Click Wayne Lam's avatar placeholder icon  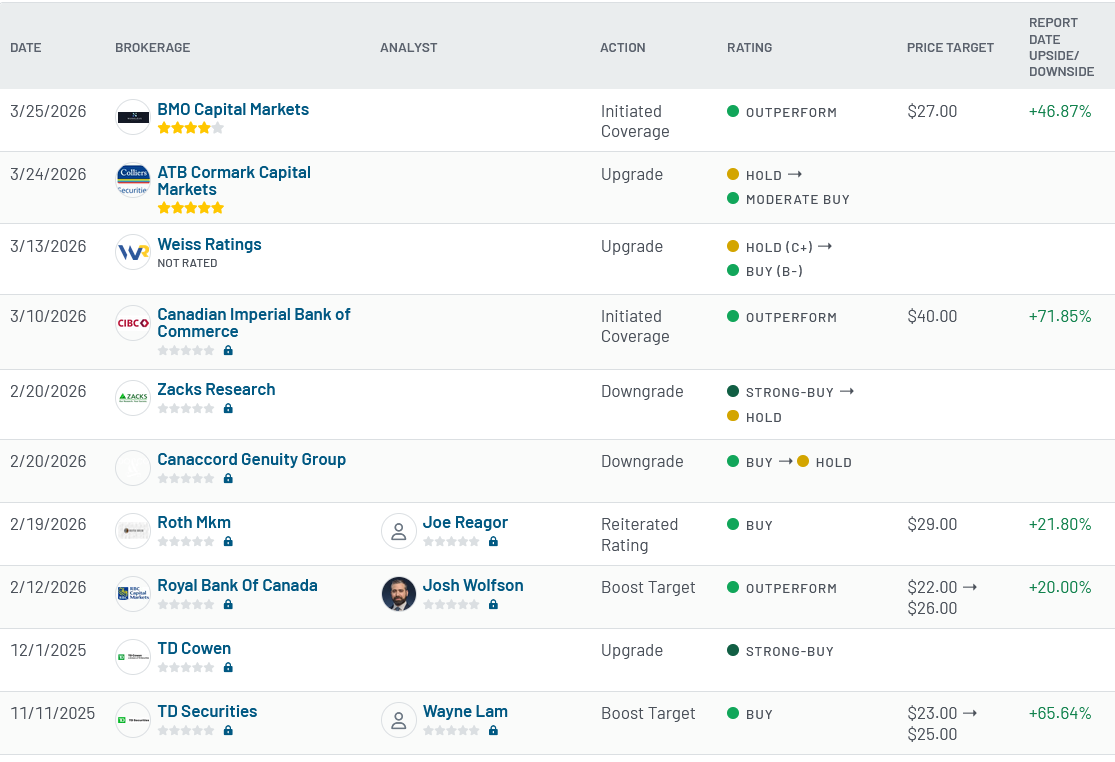click(x=399, y=720)
